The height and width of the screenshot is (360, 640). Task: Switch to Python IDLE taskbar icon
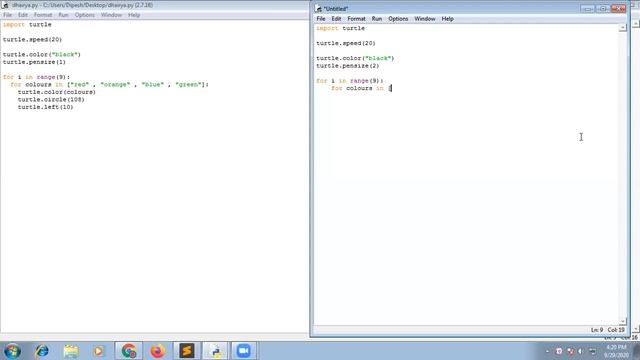(216, 351)
